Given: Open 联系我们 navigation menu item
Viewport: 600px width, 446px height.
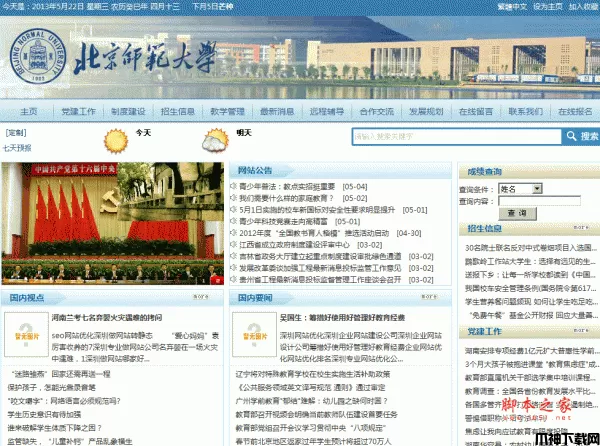Looking at the screenshot, I should pos(525,111).
